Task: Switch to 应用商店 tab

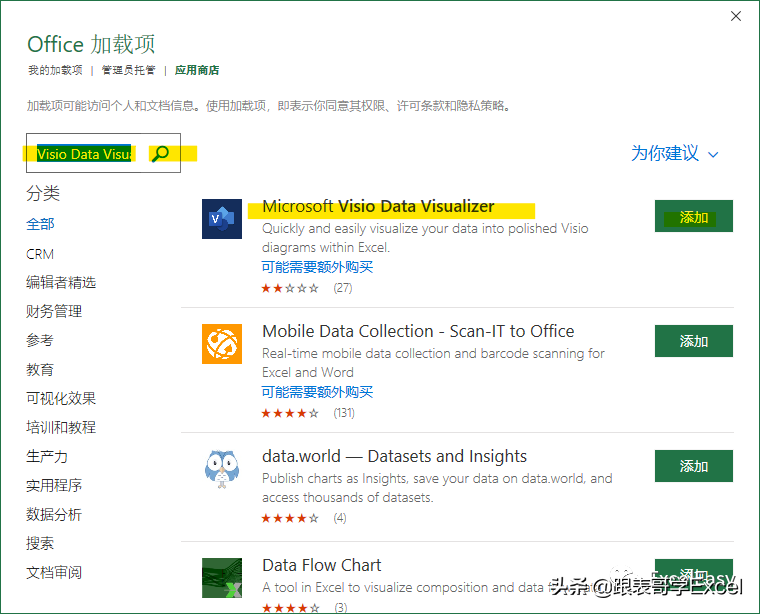Action: (197, 70)
